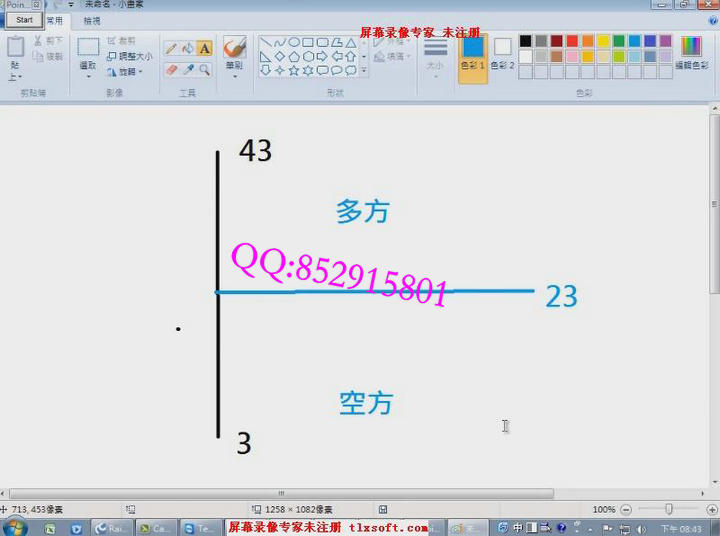Activate the Color 2 (色彩 2) selector
720x536 pixels.
tap(502, 52)
